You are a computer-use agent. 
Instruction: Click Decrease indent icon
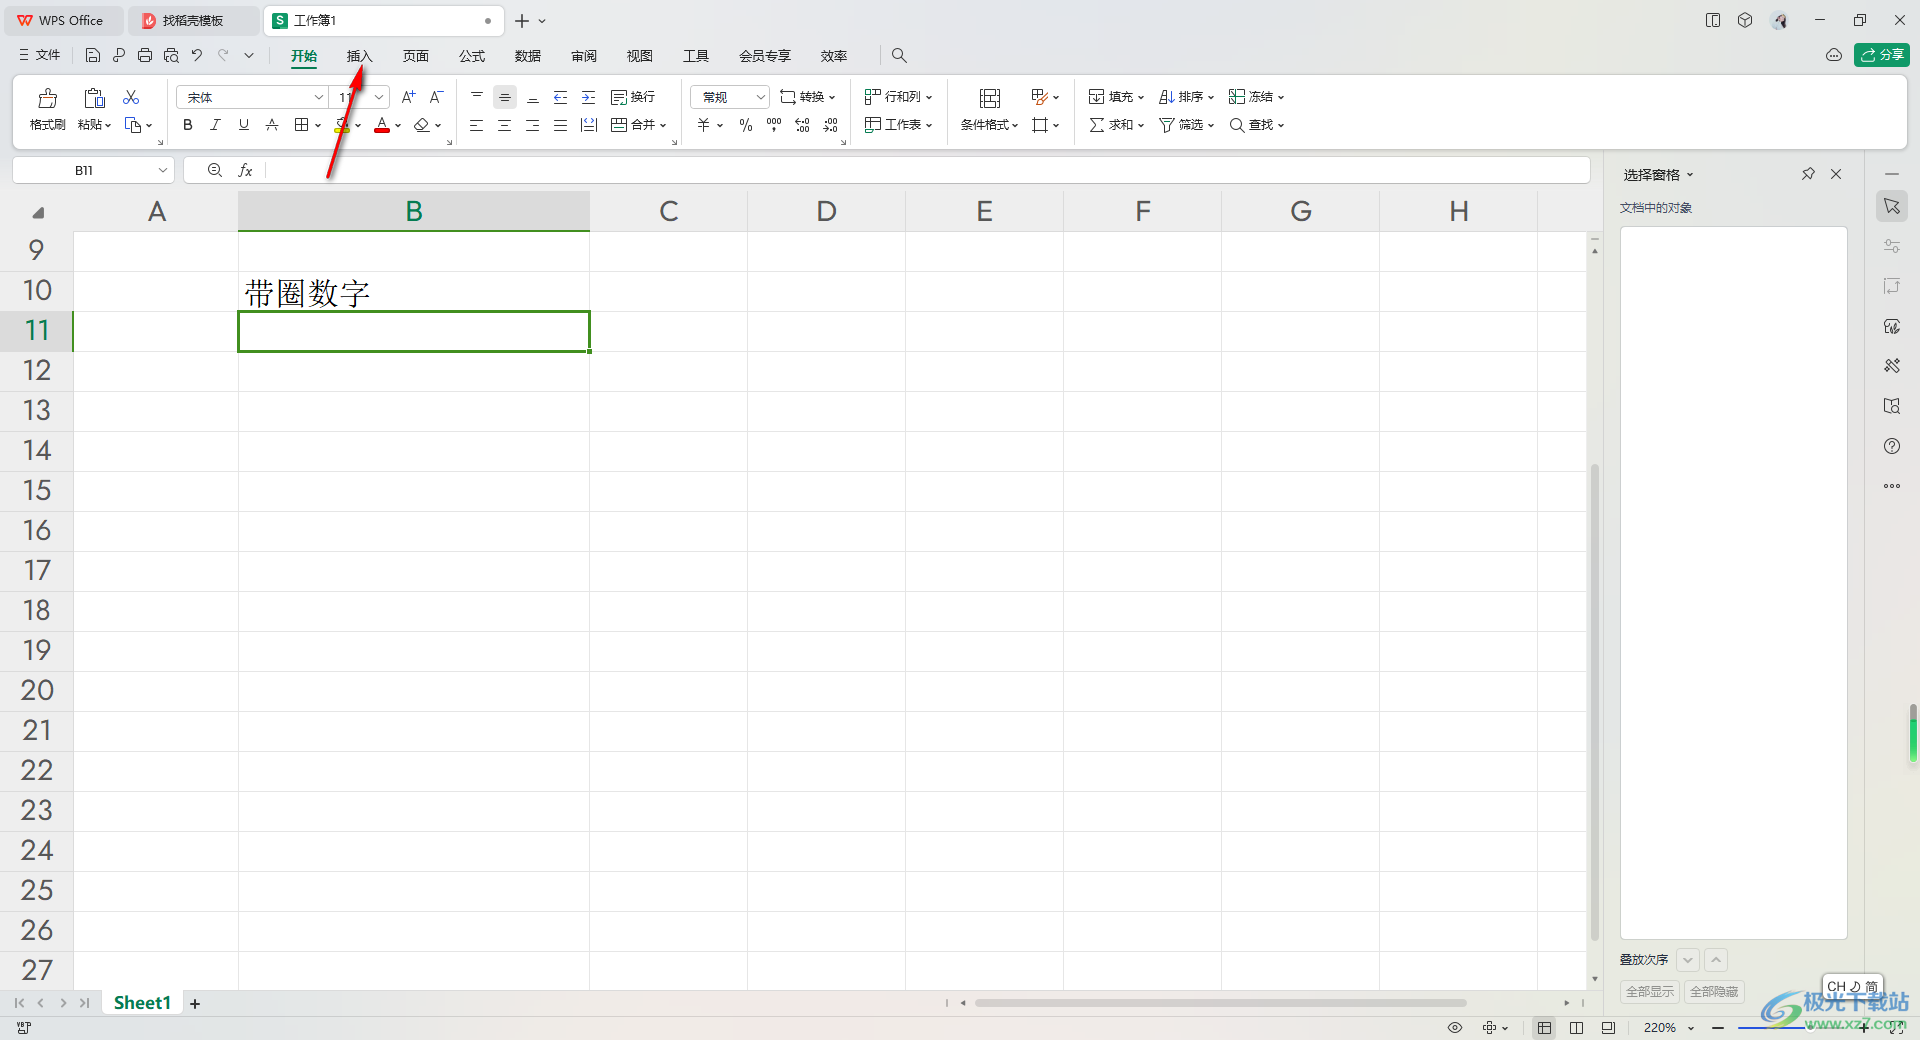(561, 97)
